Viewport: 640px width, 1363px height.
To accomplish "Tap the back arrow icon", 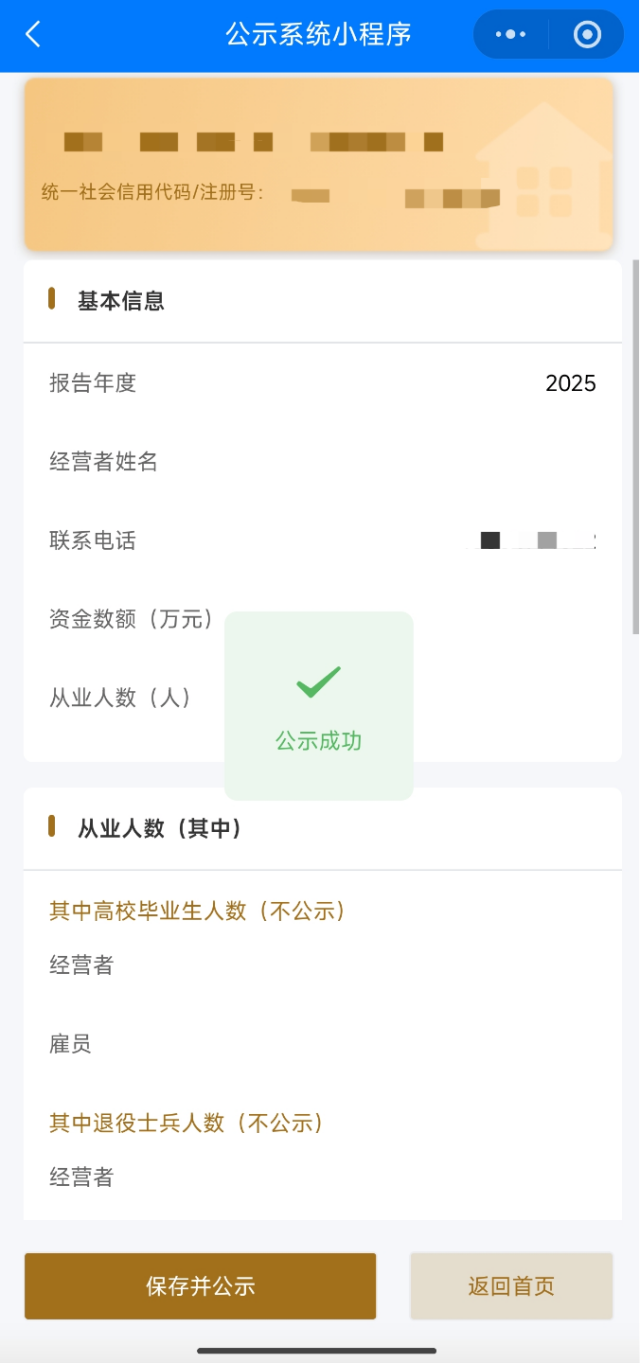I will coord(33,35).
